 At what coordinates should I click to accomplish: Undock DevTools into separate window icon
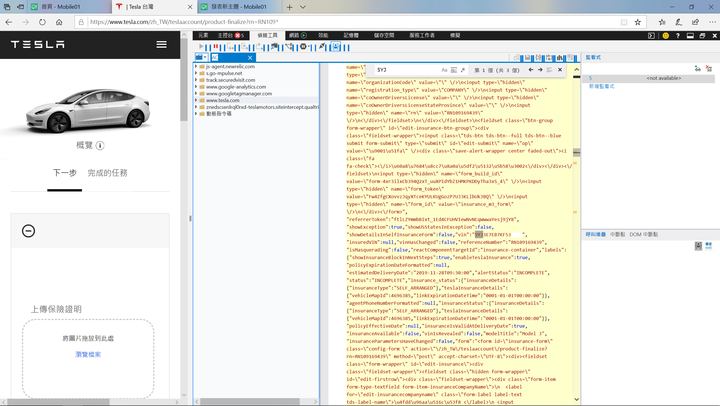pos(702,35)
